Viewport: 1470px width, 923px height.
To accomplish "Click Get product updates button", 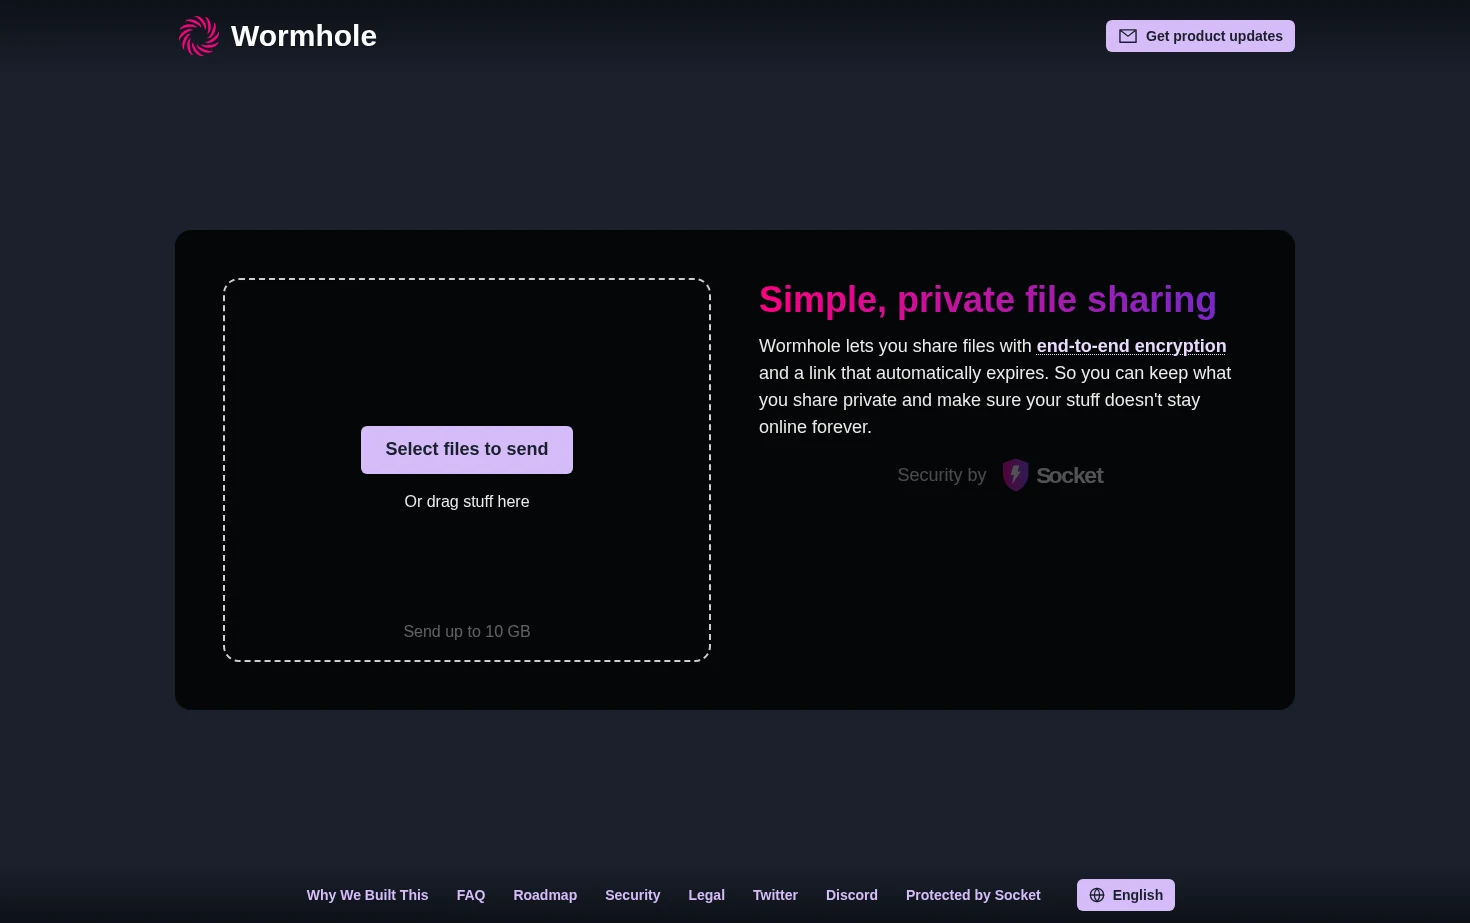I will [x=1200, y=36].
